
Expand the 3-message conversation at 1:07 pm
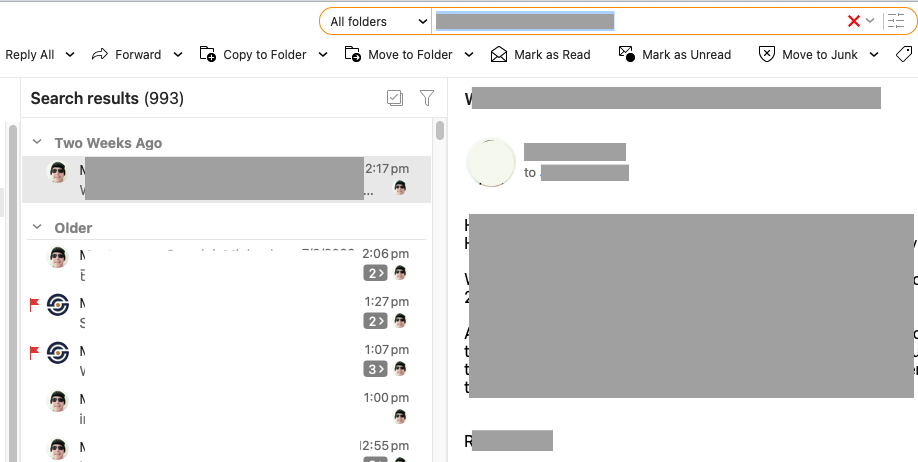tap(375, 369)
